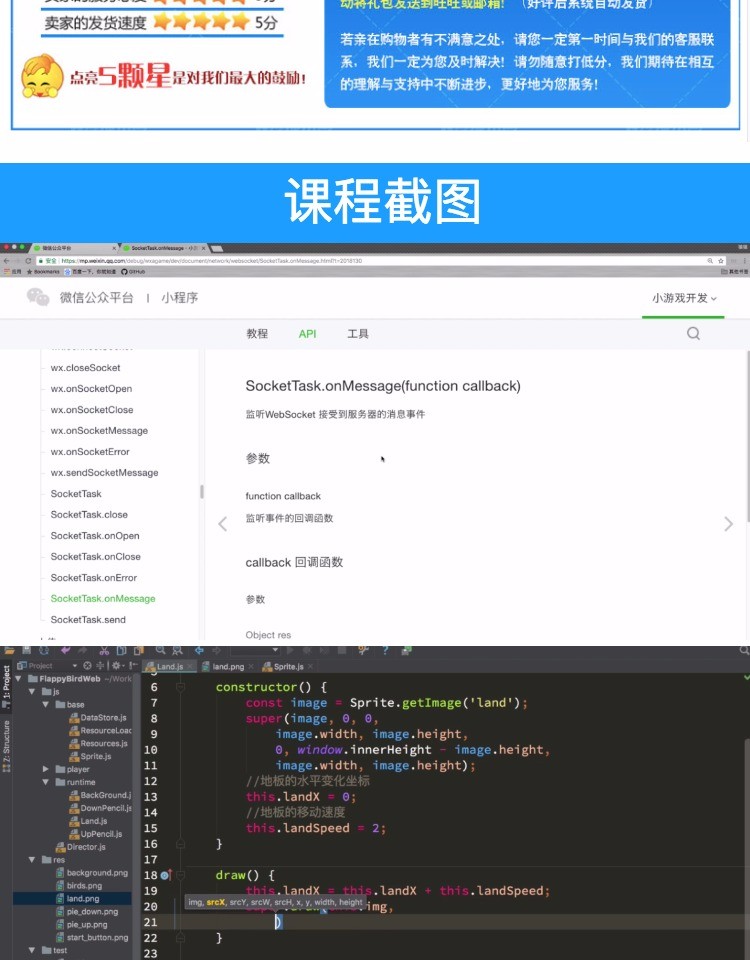
Task: Open the wx.onSocketMessage doc link
Action: pos(99,430)
